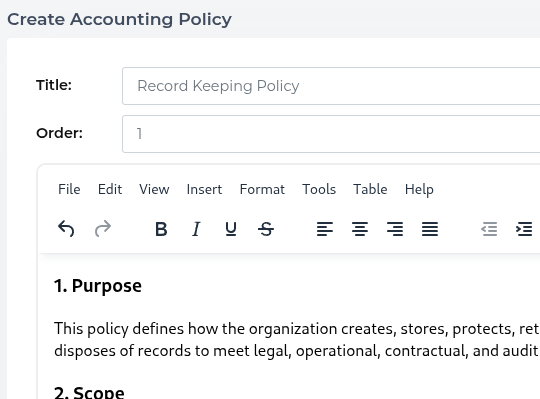Increase indent of paragraph
Viewport: 540px width, 399px height.
pyautogui.click(x=524, y=229)
